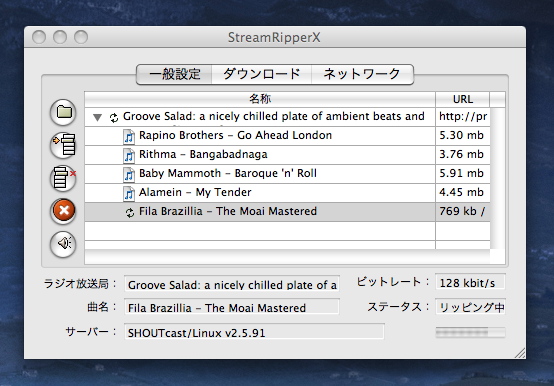Minimize the StreamRipperX window
The width and height of the screenshot is (554, 386).
pos(60,37)
